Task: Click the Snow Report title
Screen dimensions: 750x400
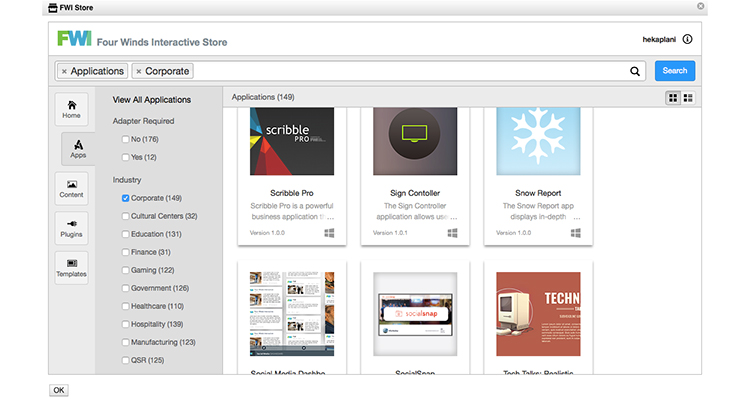Action: click(x=538, y=193)
